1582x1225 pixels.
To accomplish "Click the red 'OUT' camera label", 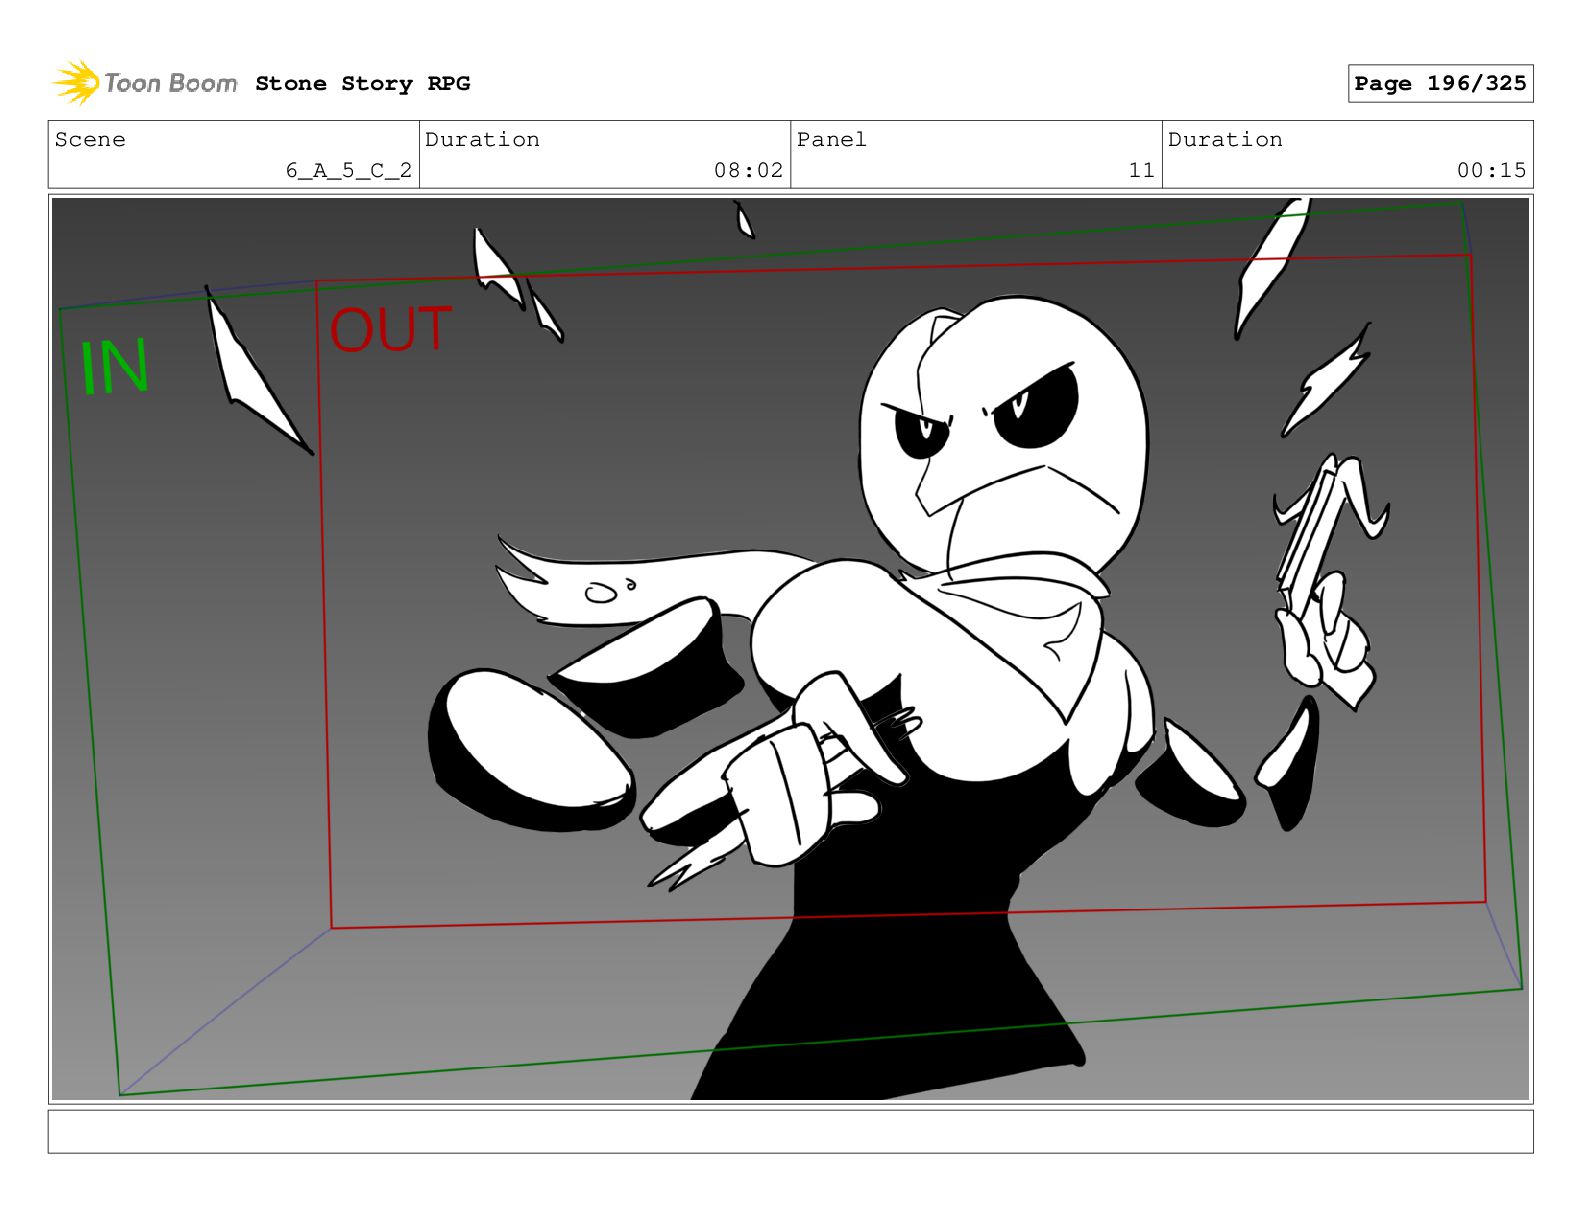I will (x=391, y=330).
